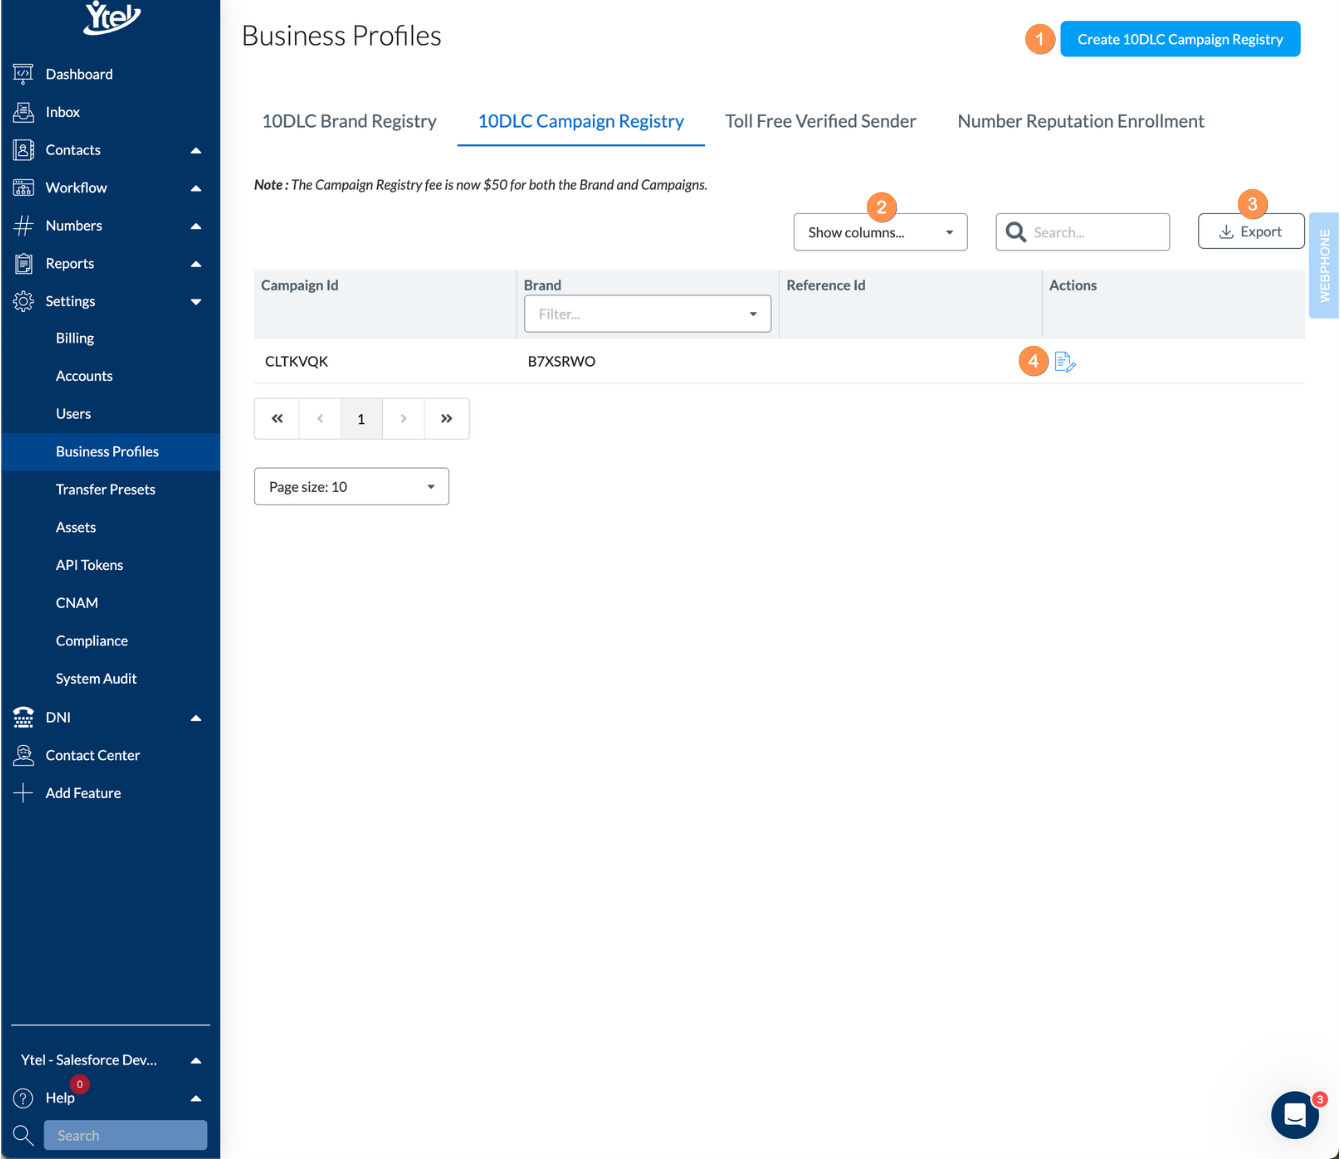Click the Reports clipboard icon
Screen dimensions: 1341x1159
[23, 264]
